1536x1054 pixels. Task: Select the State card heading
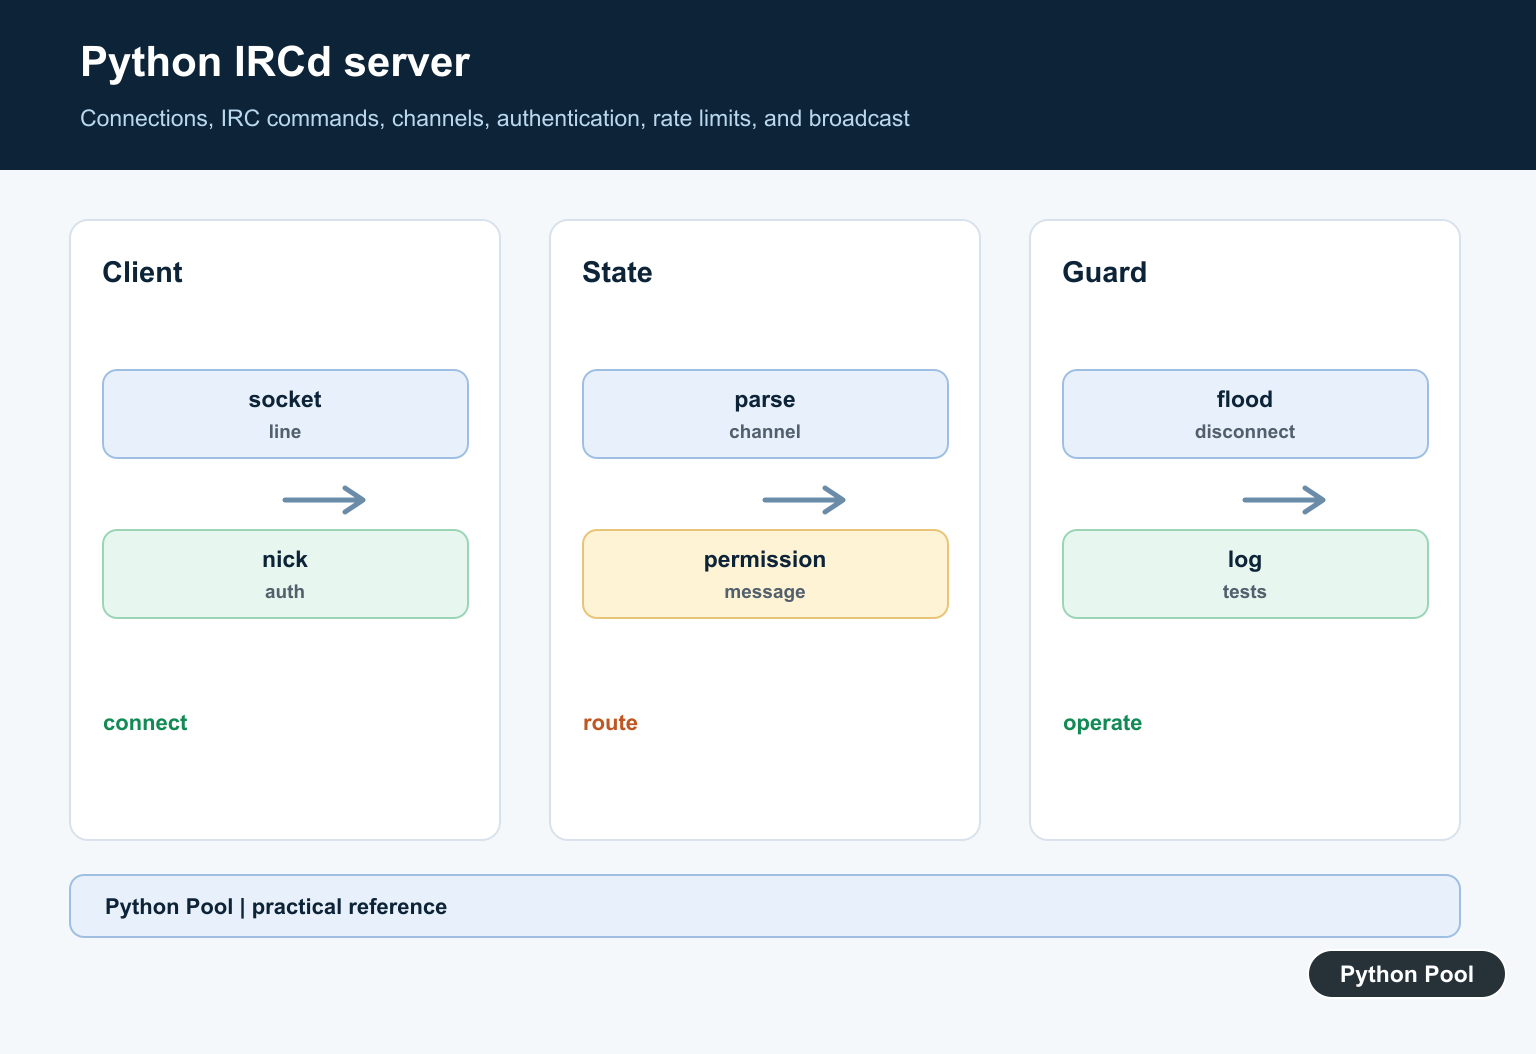(x=617, y=272)
